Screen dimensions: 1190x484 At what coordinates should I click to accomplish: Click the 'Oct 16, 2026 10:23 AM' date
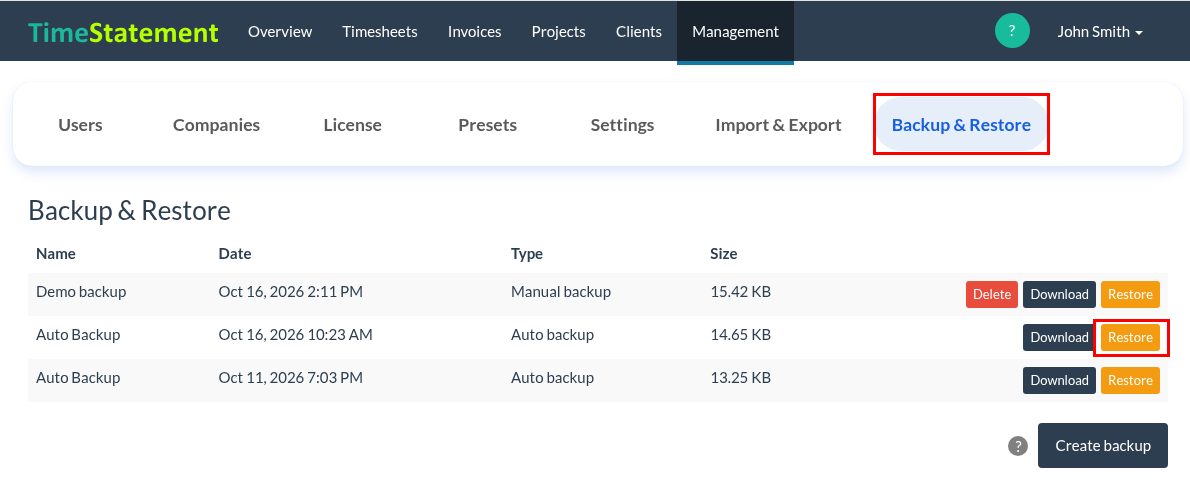click(295, 335)
